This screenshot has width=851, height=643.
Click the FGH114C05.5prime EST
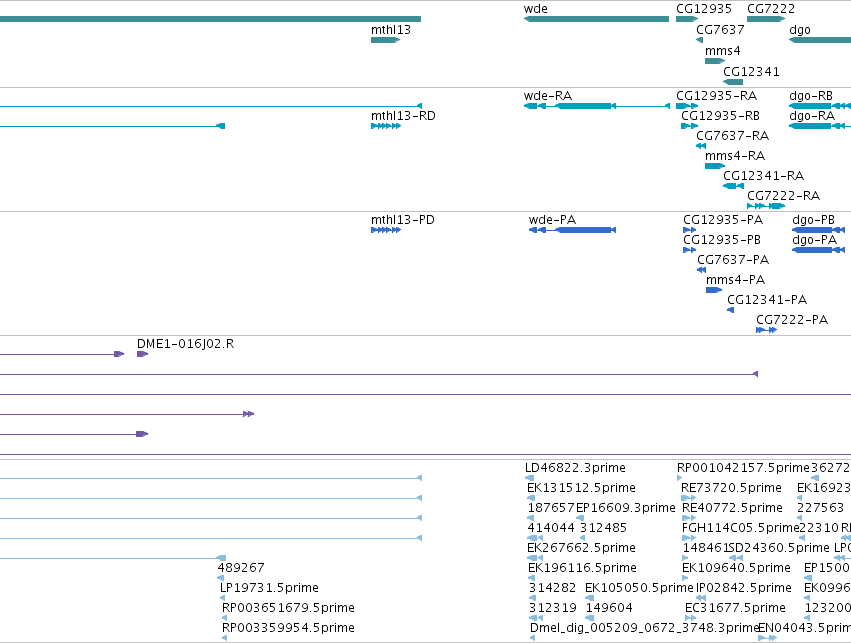coord(689,538)
